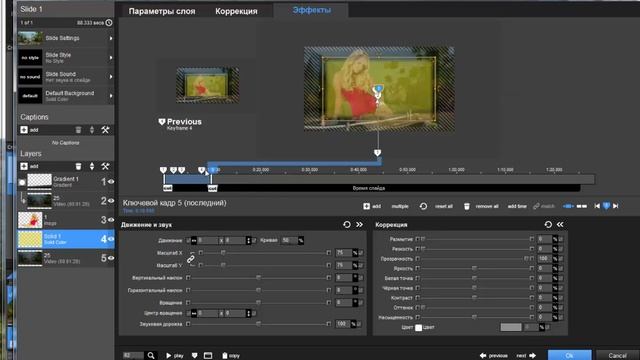Play the slide preview
This screenshot has height=360, width=640.
(x=175, y=356)
